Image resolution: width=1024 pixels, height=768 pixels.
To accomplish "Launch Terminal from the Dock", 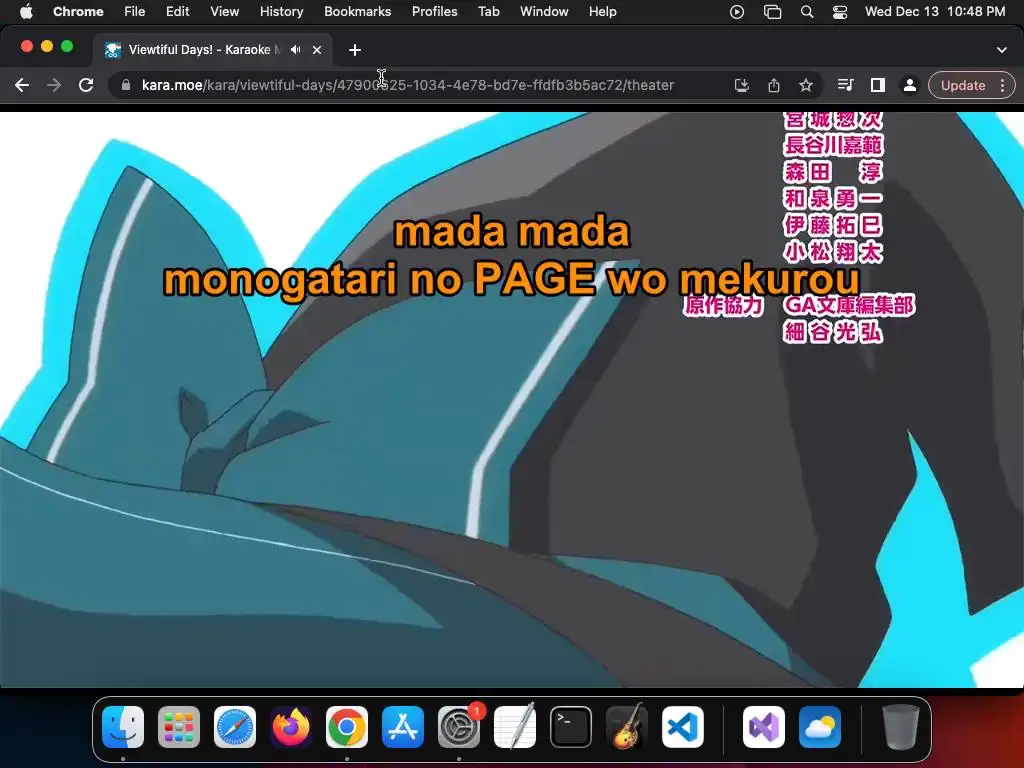I will pos(571,727).
